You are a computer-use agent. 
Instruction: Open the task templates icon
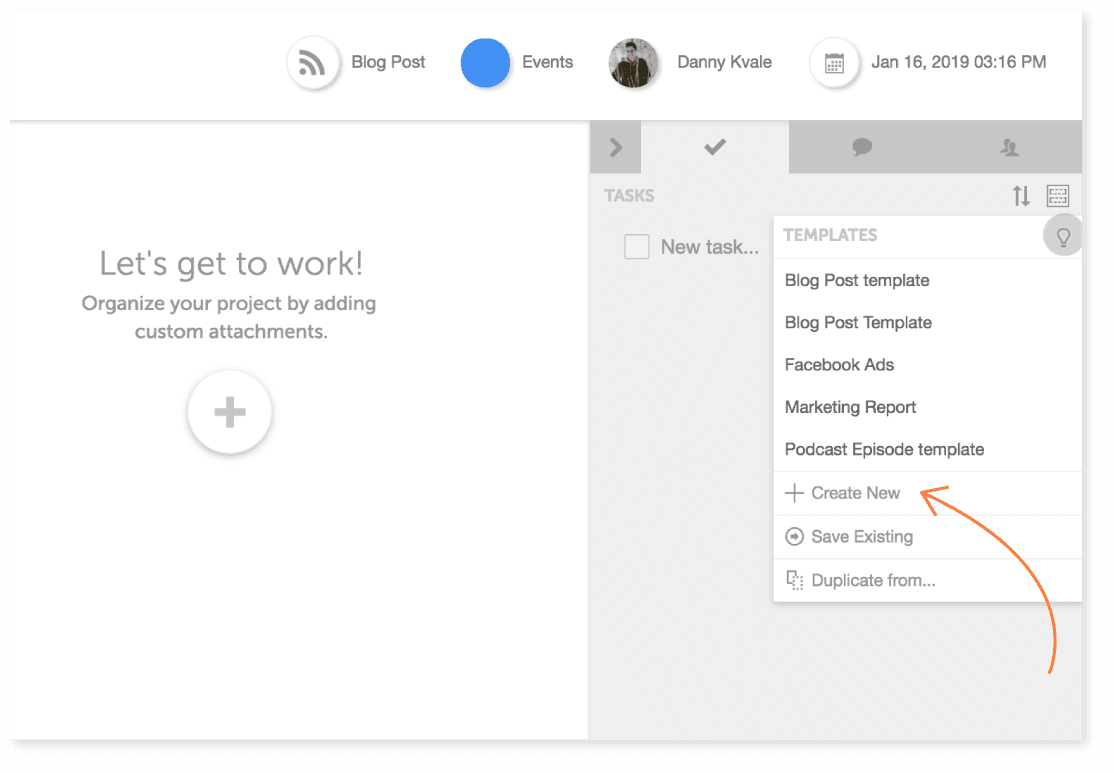pos(1058,195)
